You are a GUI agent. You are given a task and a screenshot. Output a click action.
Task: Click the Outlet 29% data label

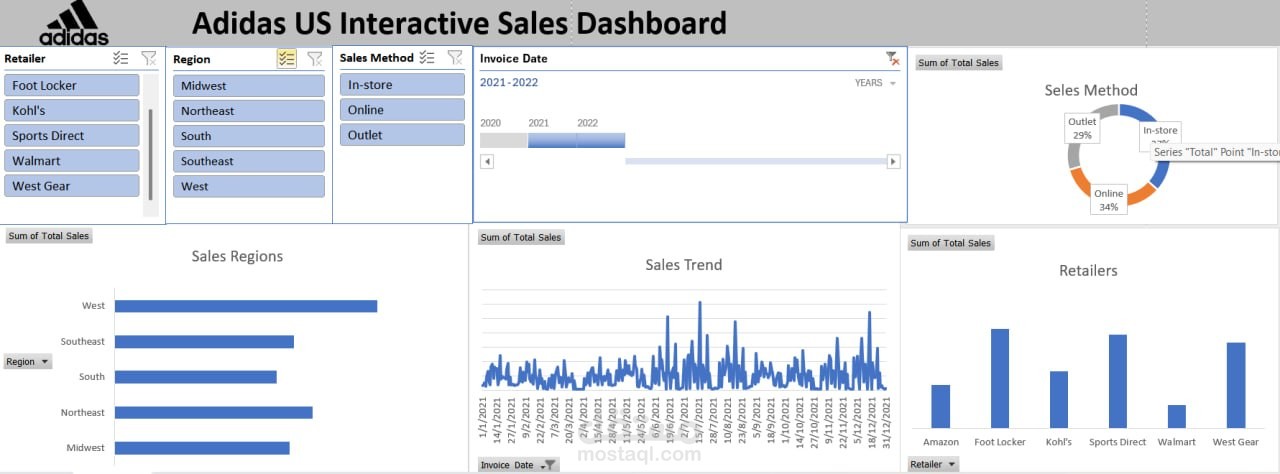1082,128
